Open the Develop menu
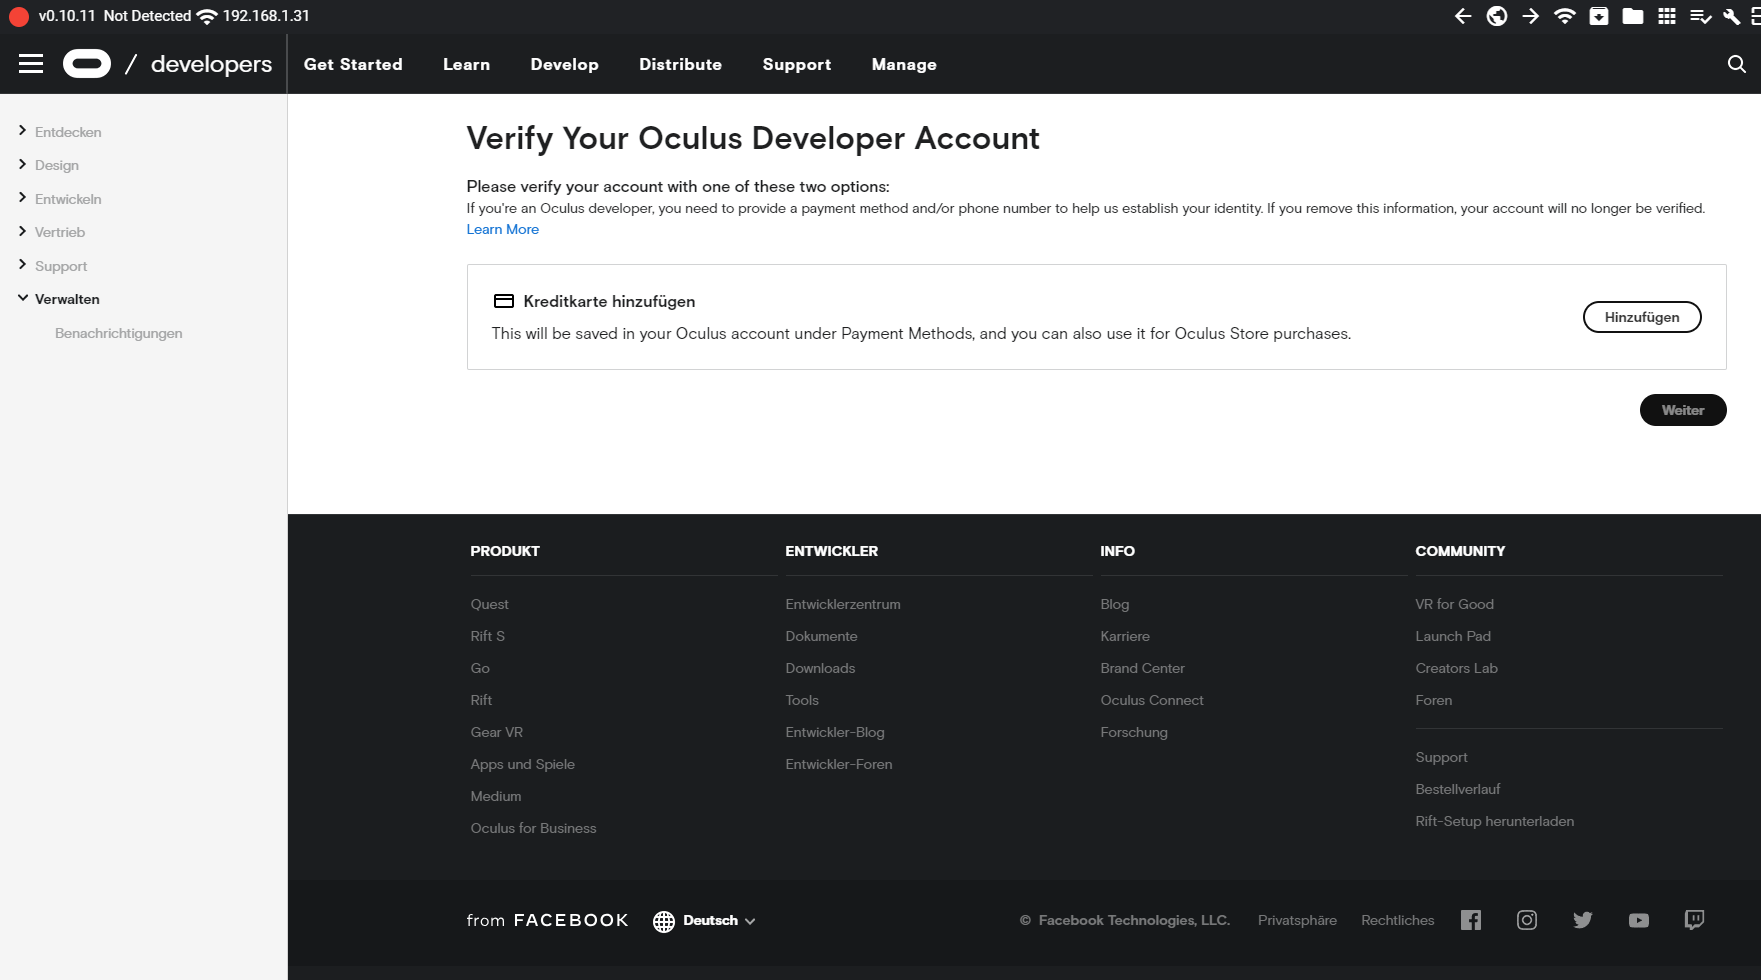Viewport: 1761px width, 980px height. (565, 64)
